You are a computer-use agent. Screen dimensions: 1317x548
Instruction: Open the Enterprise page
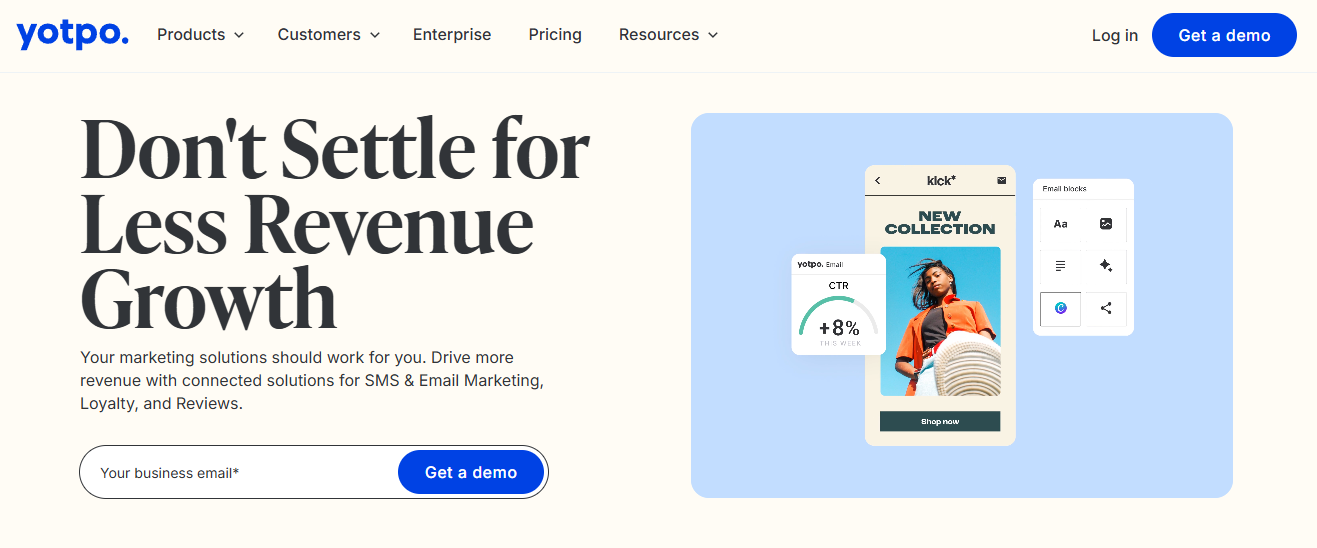452,35
